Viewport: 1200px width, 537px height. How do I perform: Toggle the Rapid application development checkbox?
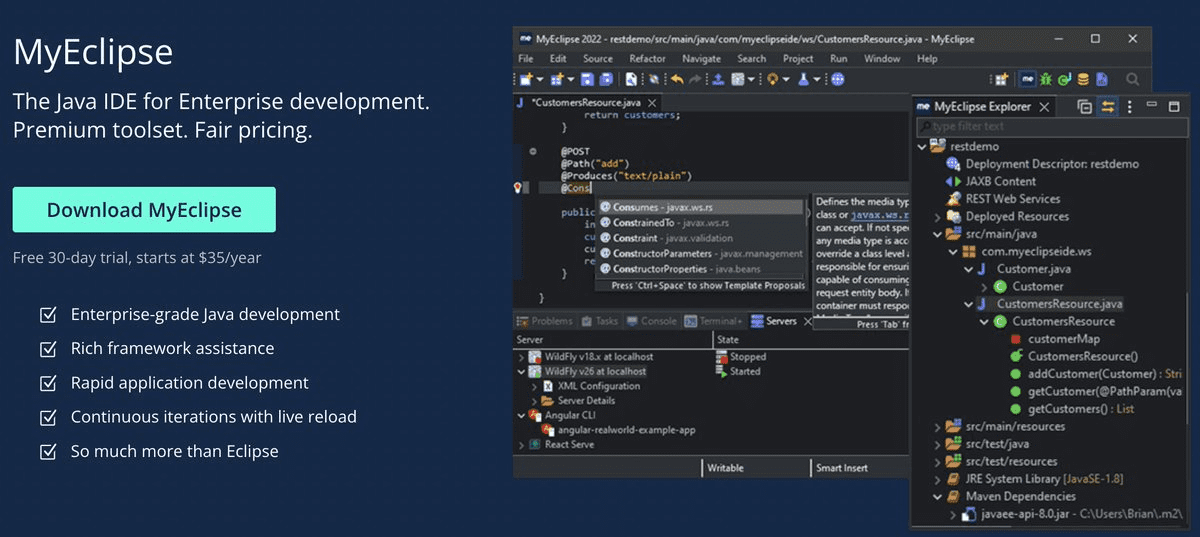tap(47, 383)
